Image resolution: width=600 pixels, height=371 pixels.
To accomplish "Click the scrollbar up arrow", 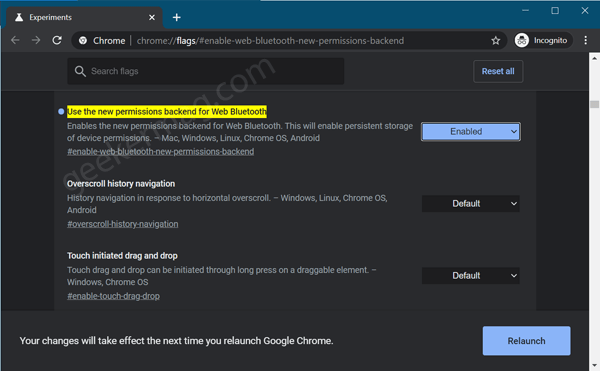I will click(x=594, y=58).
